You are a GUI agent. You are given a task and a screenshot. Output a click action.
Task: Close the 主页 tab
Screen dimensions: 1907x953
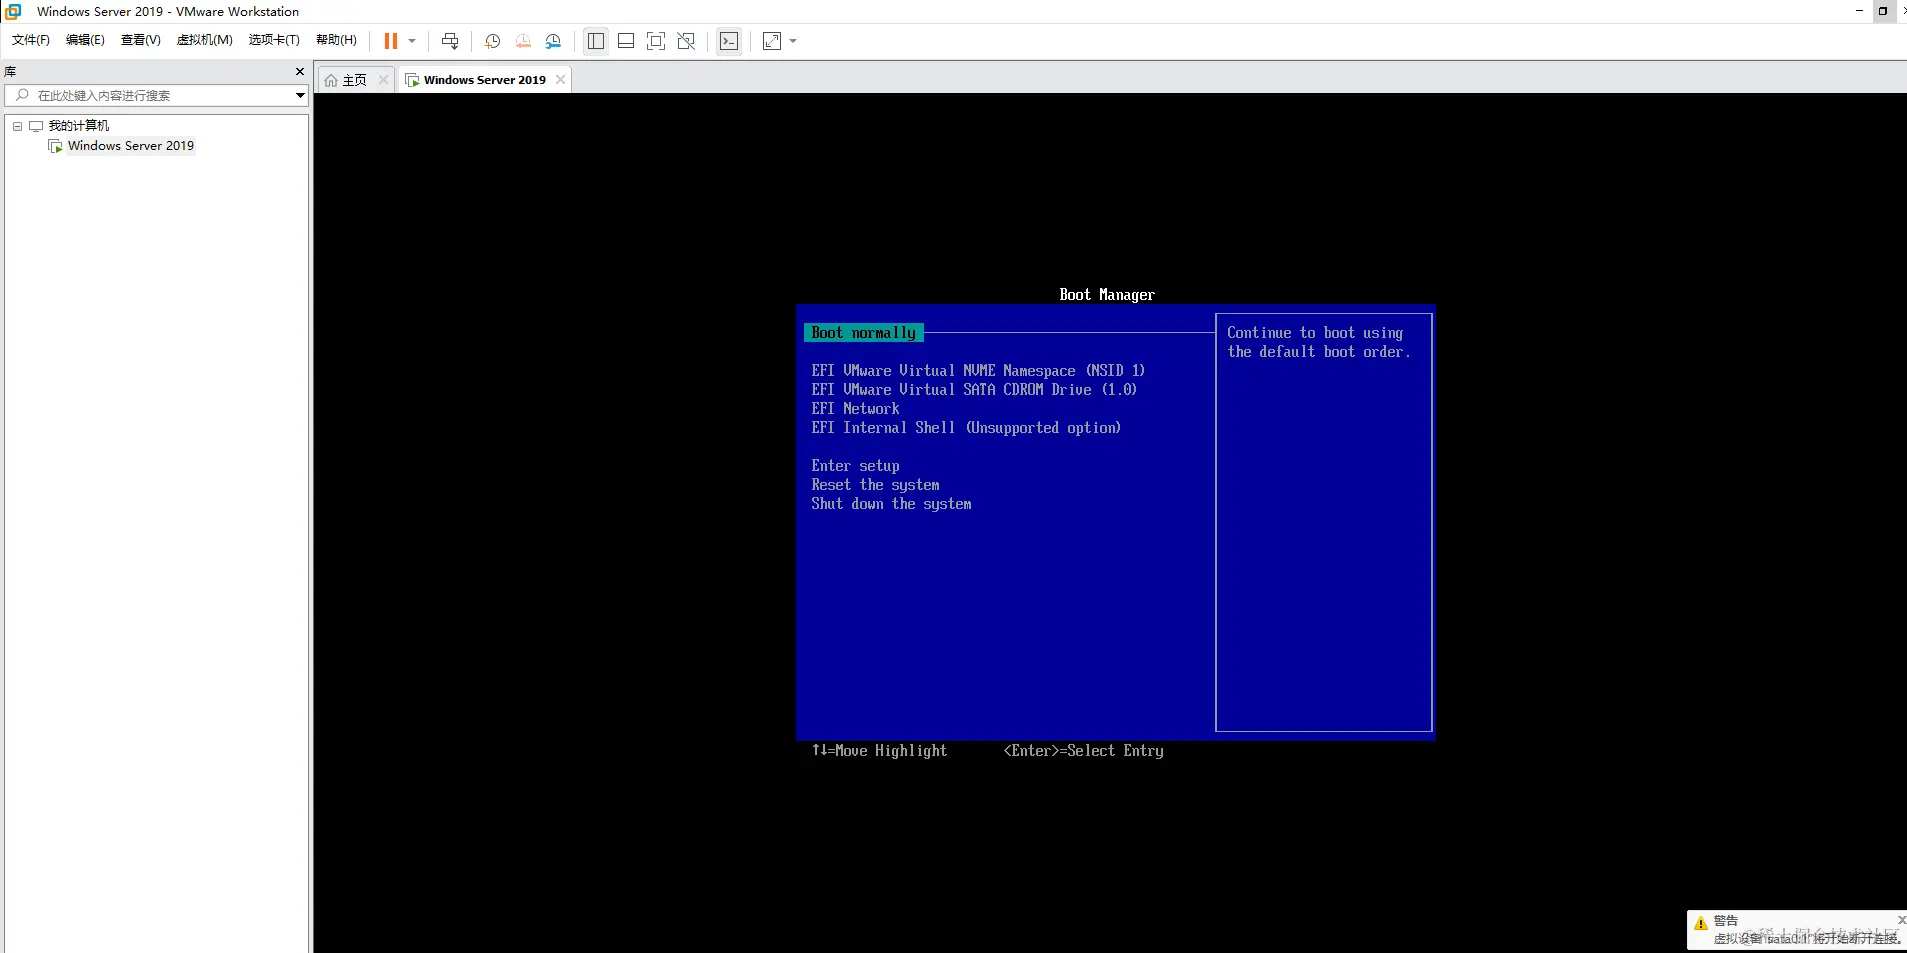pyautogui.click(x=383, y=80)
